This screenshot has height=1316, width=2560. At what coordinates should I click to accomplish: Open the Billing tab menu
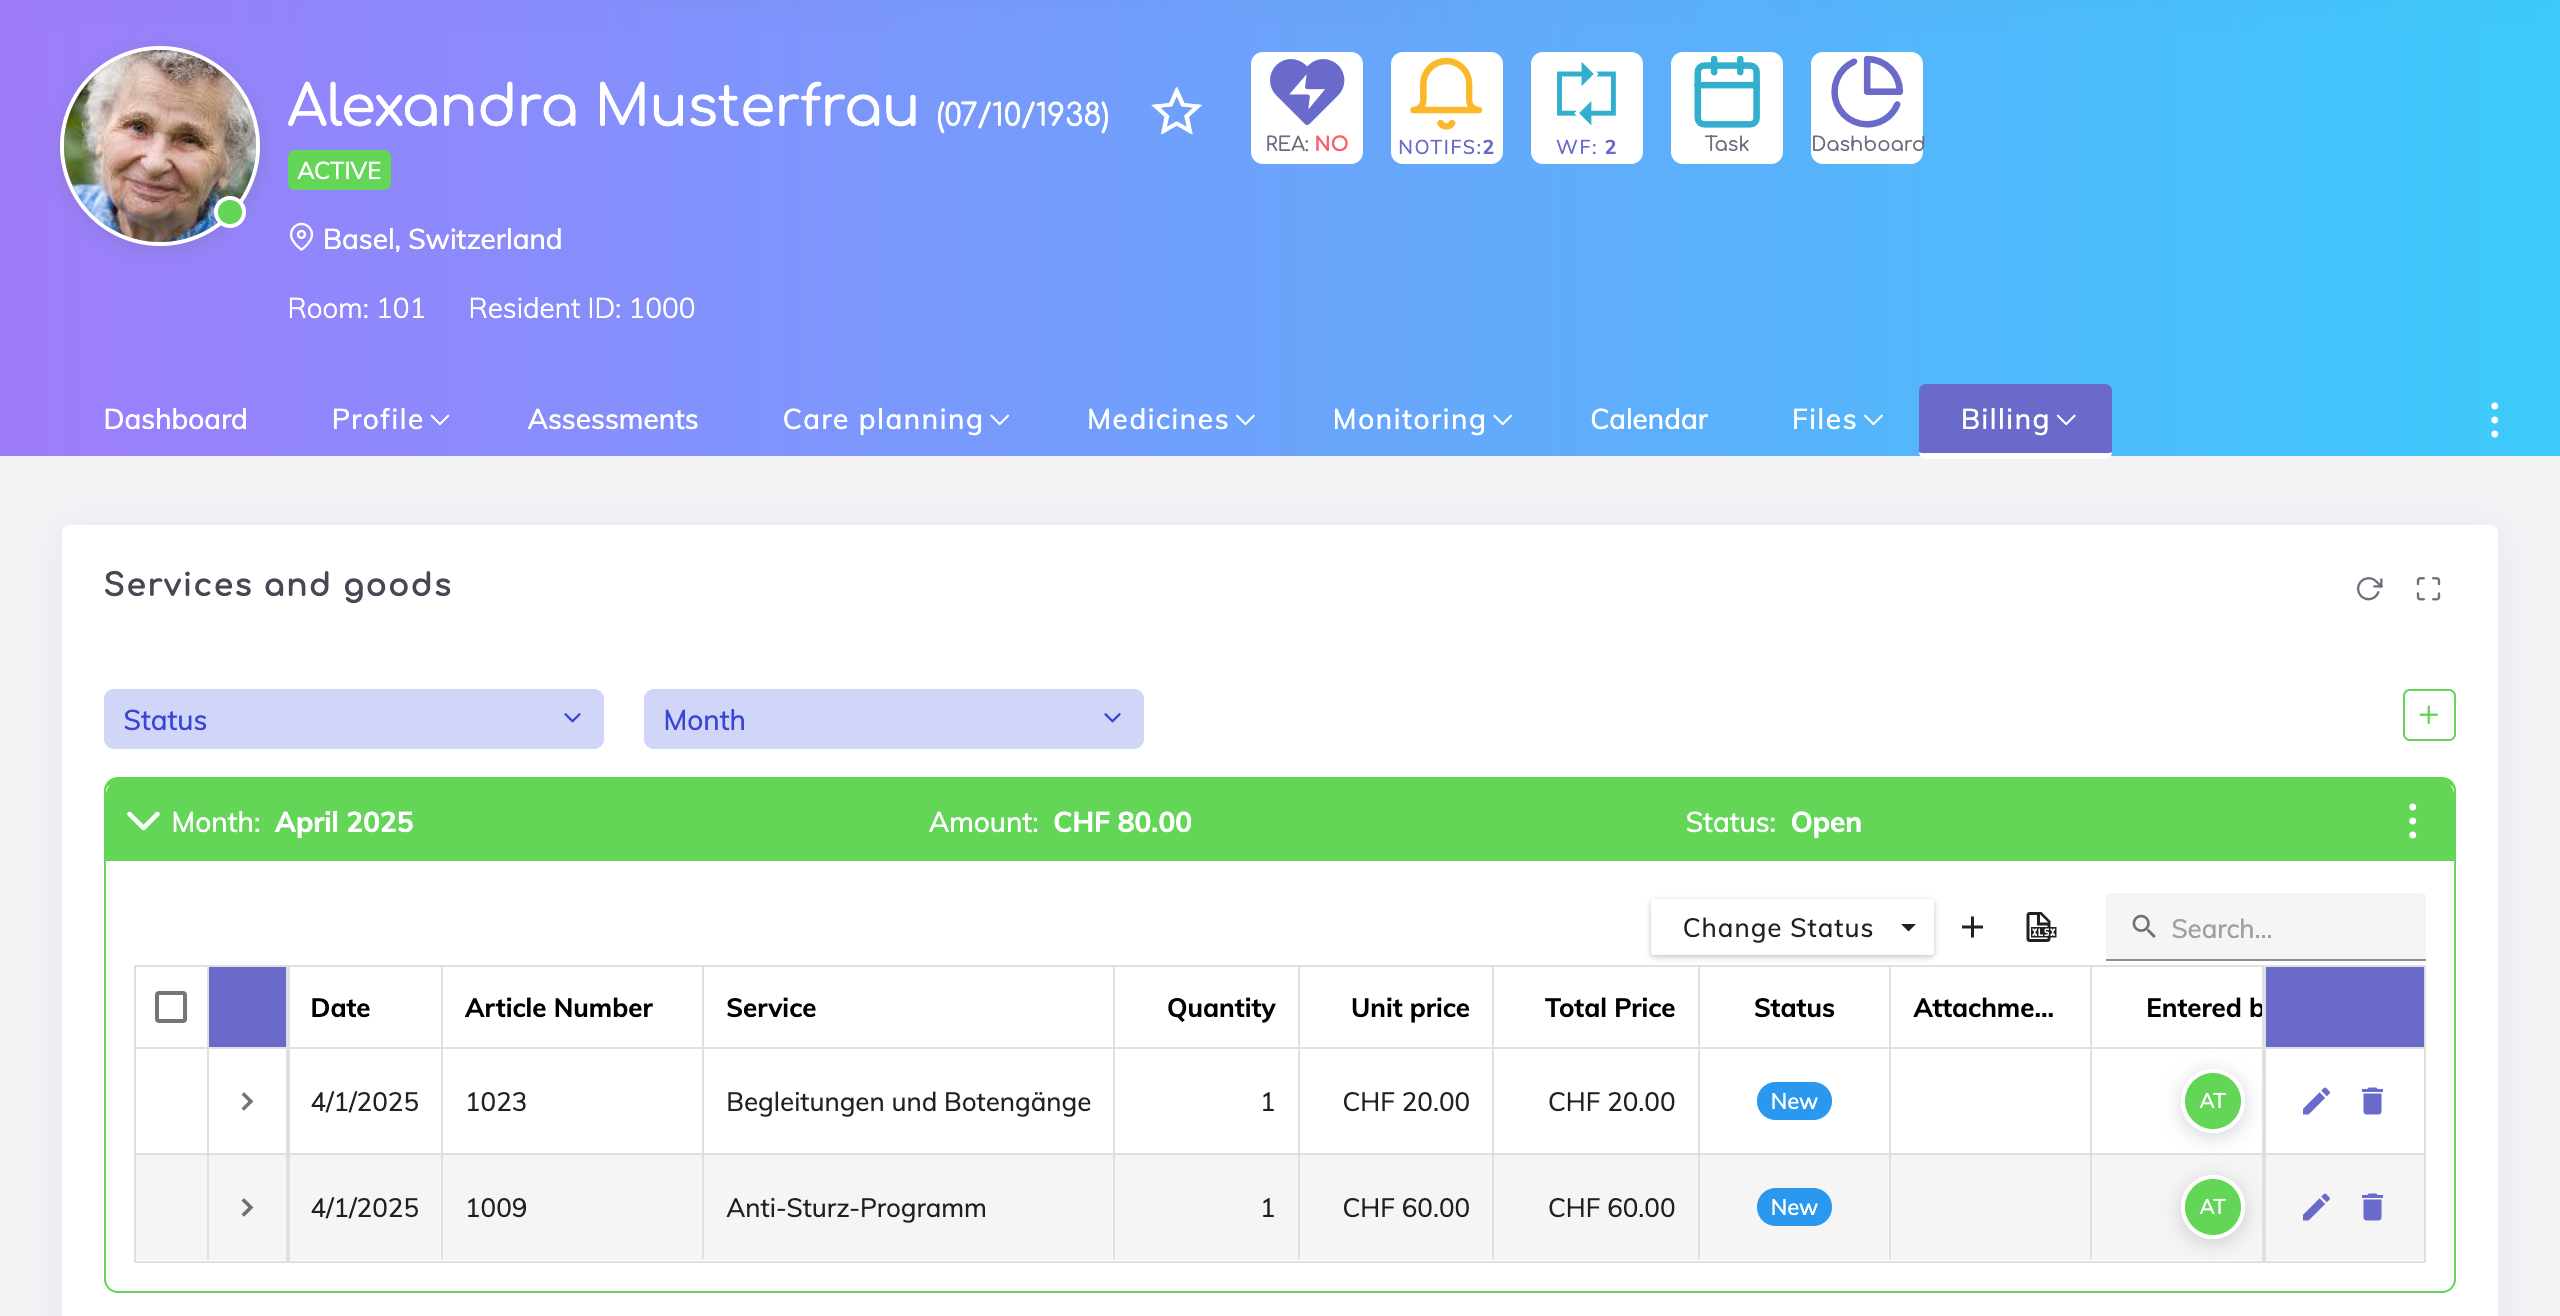click(2015, 419)
